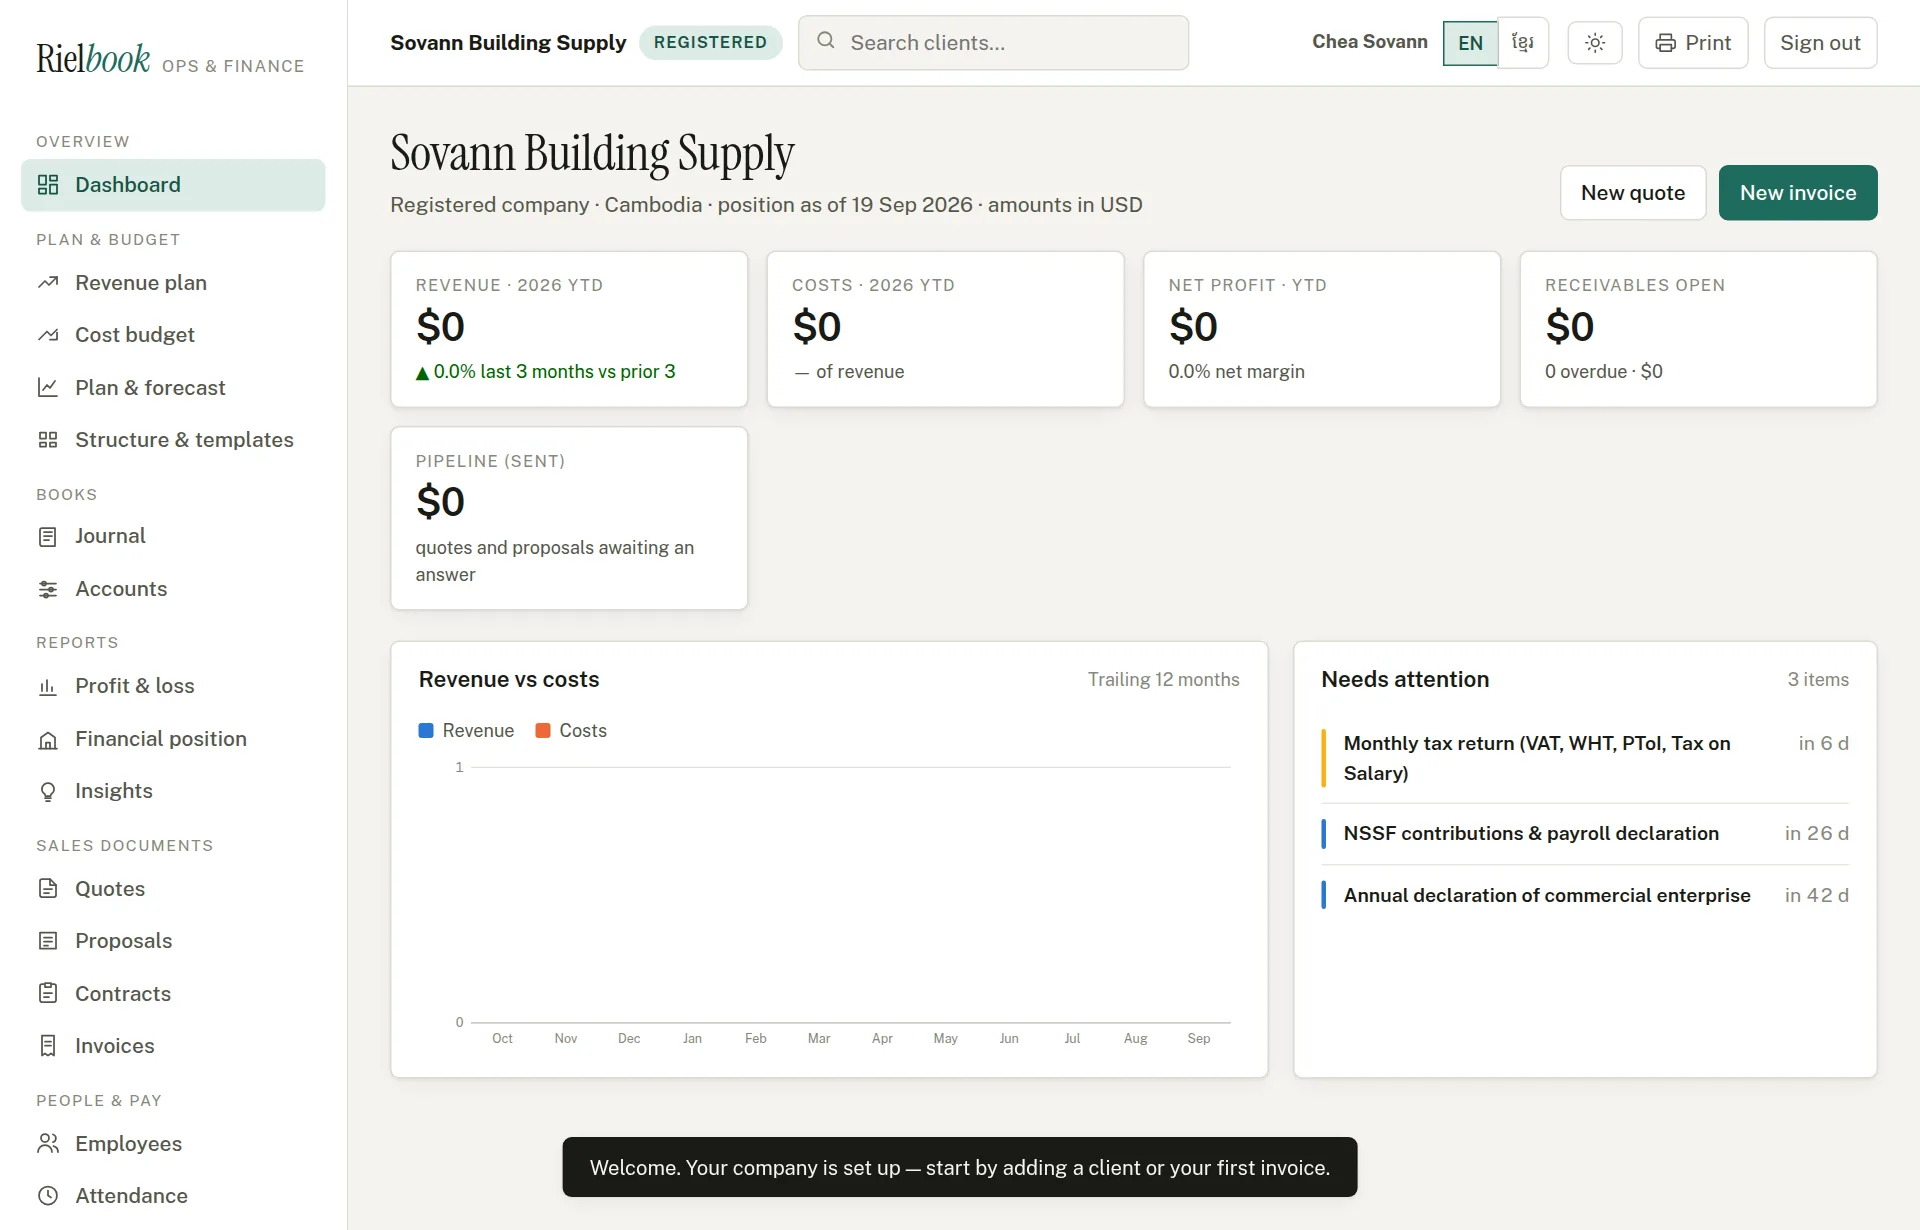Image resolution: width=1920 pixels, height=1230 pixels.
Task: Click the Cost budget icon
Action: coord(48,335)
